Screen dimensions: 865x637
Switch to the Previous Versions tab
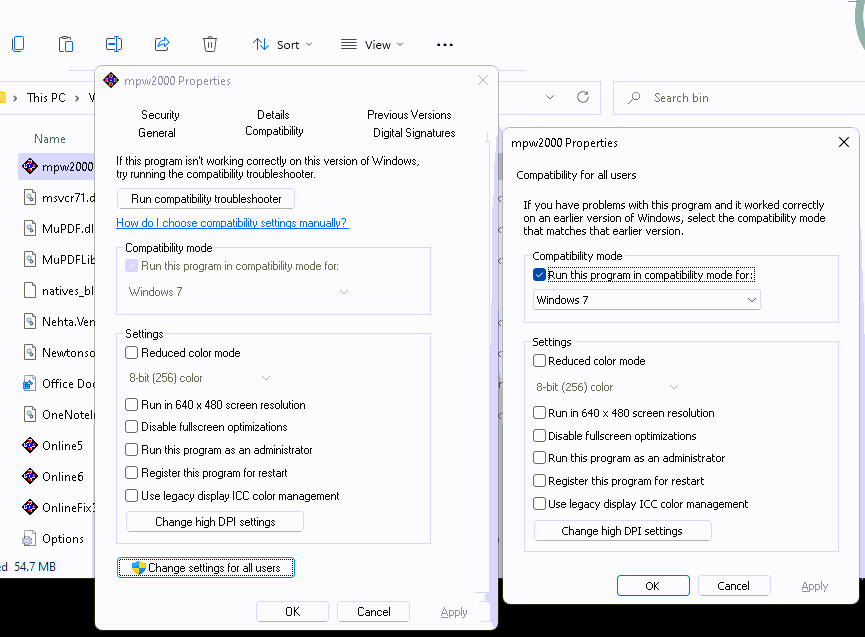(409, 115)
